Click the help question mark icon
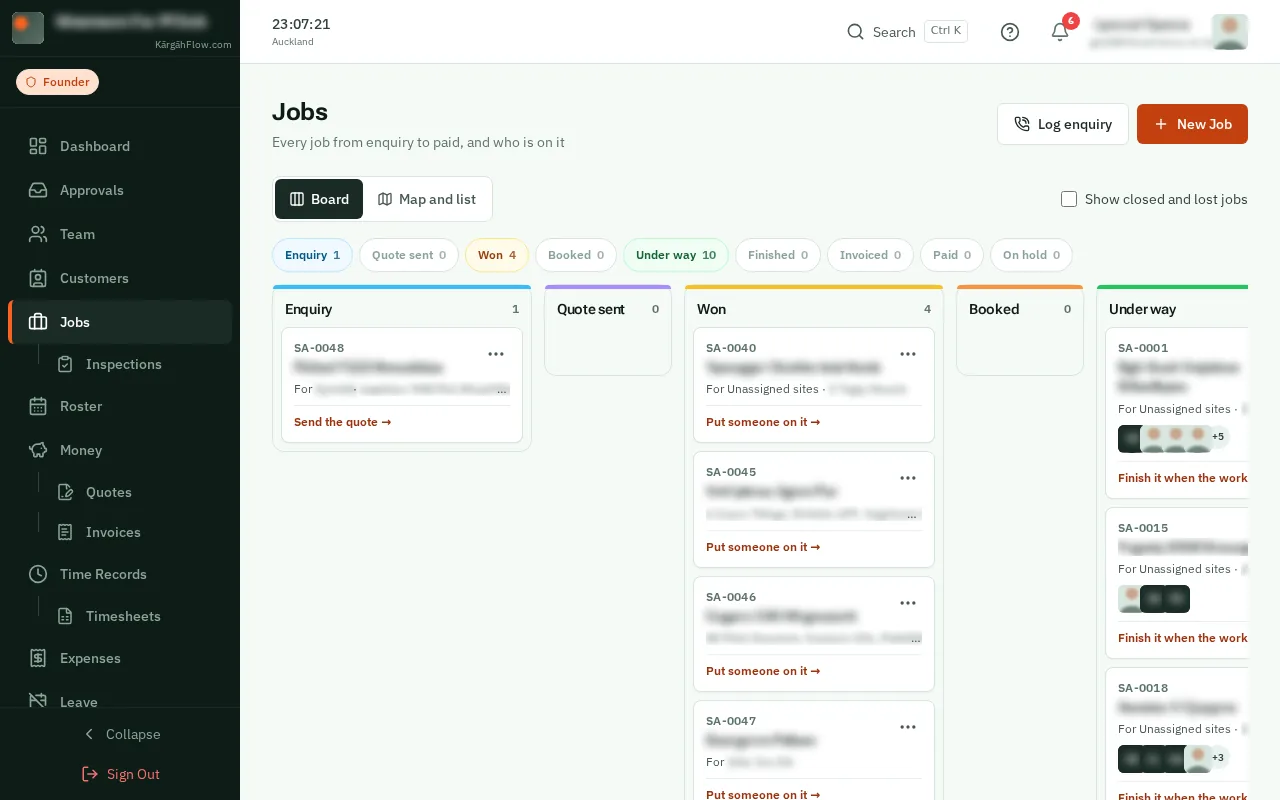 click(1010, 32)
